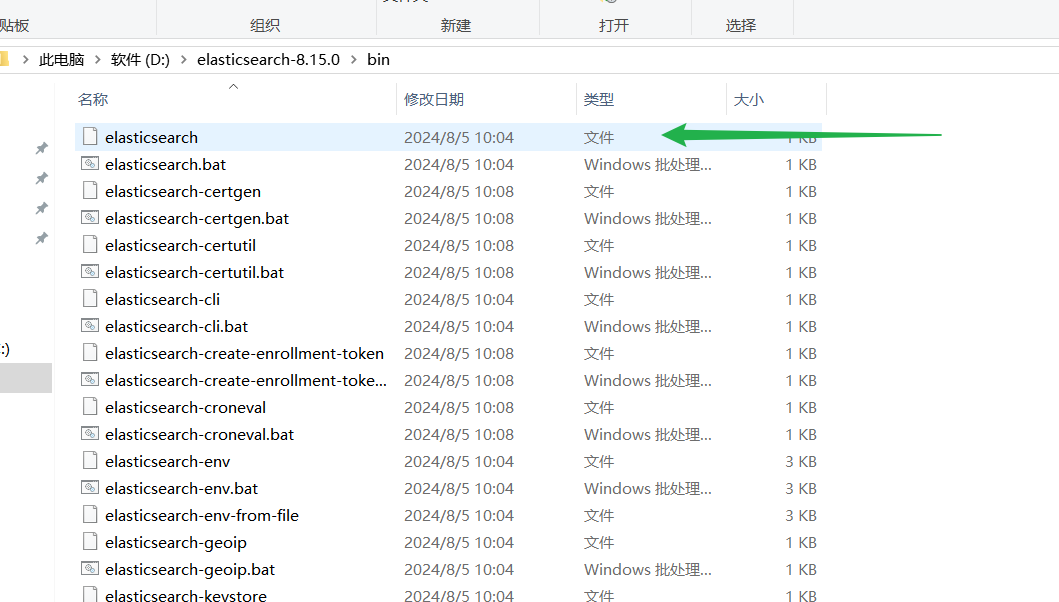Click the third pin icon in the sidebar
This screenshot has width=1059, height=602.
pyautogui.click(x=42, y=208)
